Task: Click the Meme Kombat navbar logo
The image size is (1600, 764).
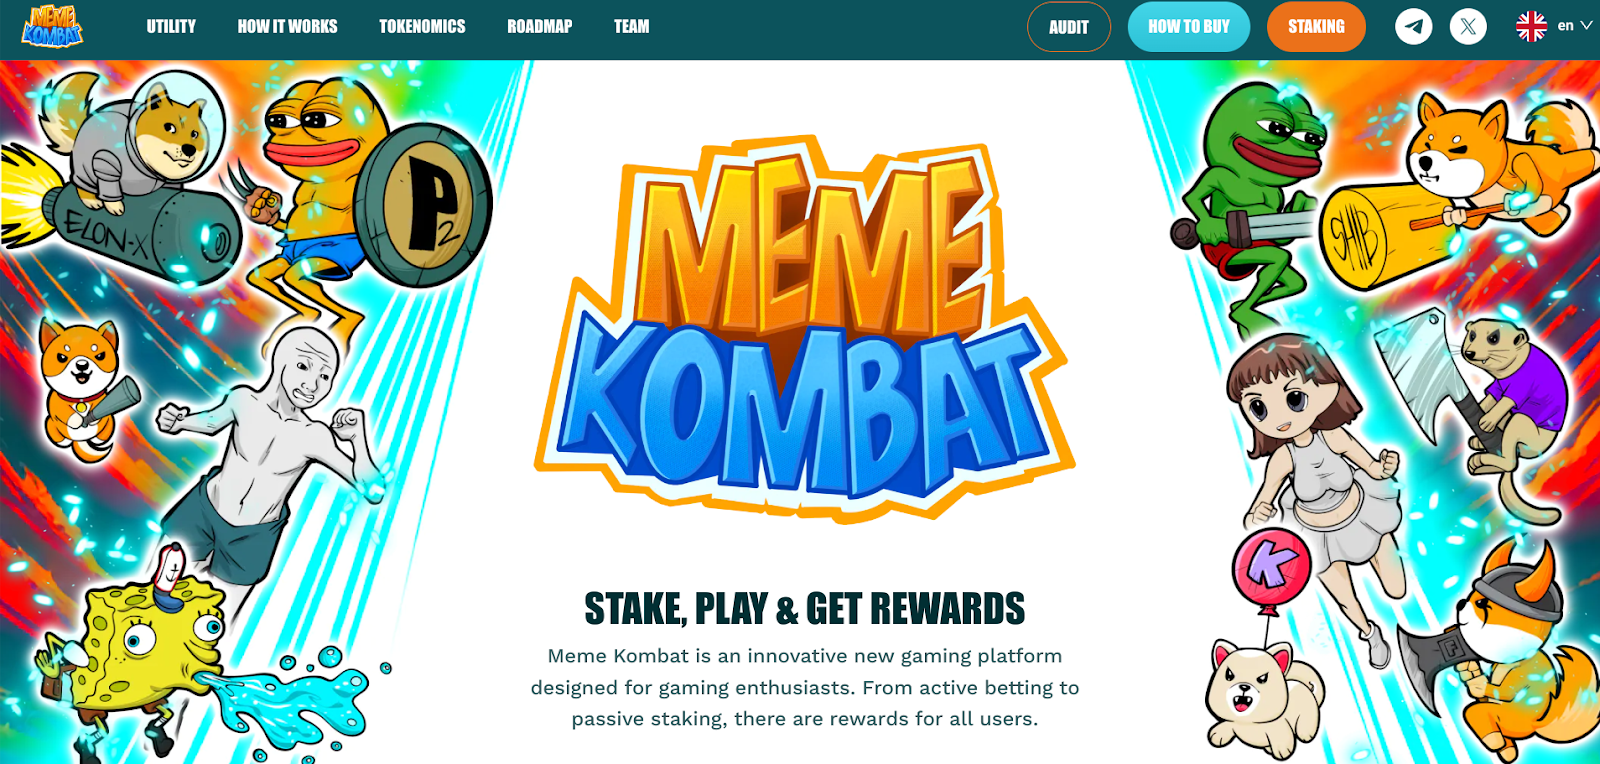Action: pyautogui.click(x=52, y=26)
